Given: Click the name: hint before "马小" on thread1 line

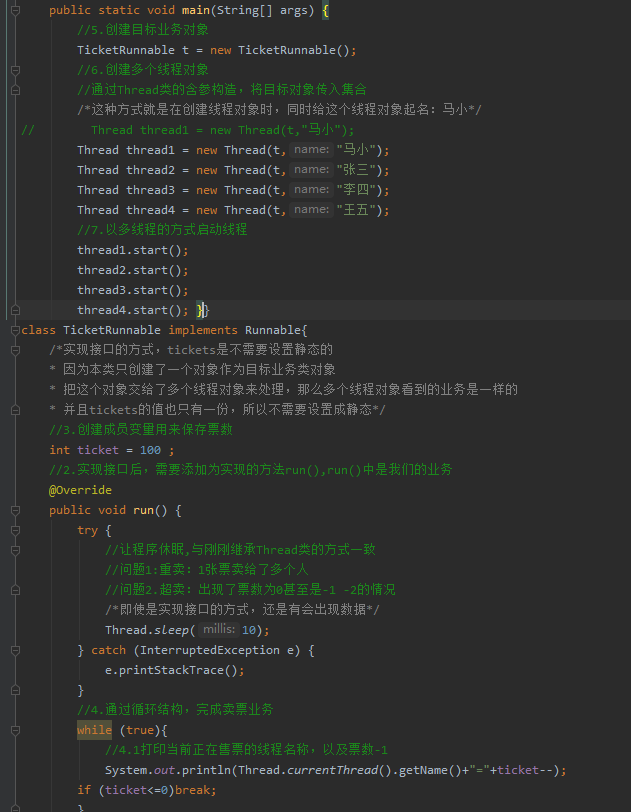Looking at the screenshot, I should coord(311,150).
